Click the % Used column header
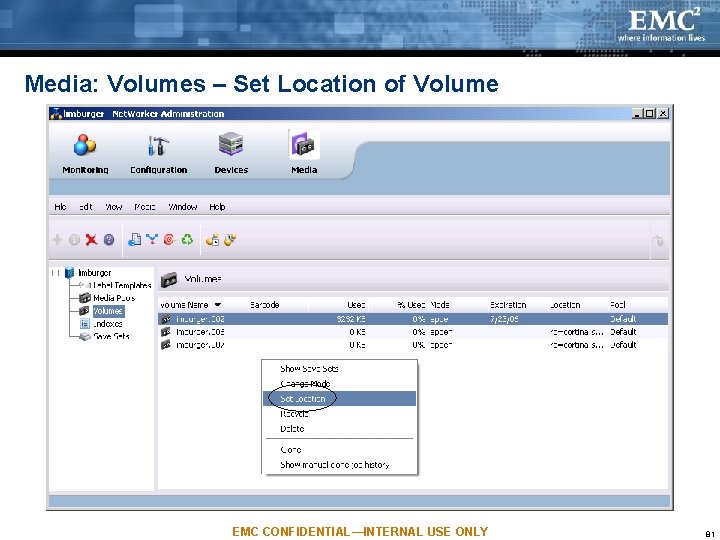 (411, 305)
